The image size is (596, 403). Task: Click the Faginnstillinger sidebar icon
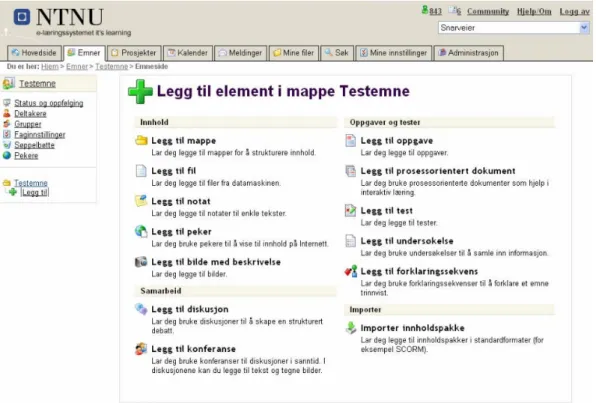[x=7, y=134]
